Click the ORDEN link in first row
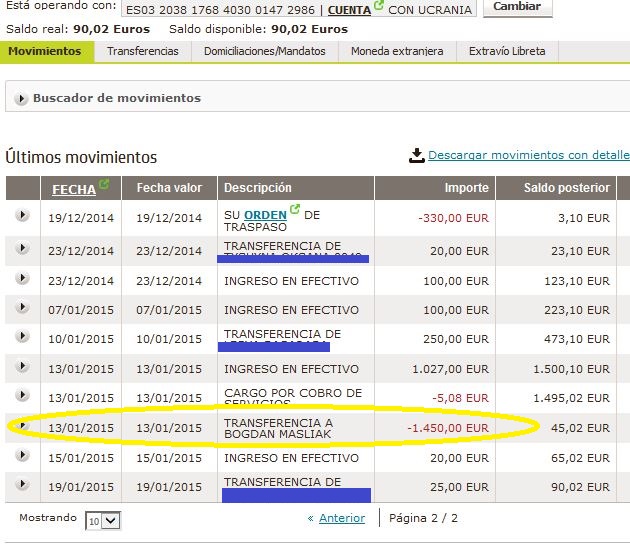Screen dimensions: 630x549 coord(265,213)
